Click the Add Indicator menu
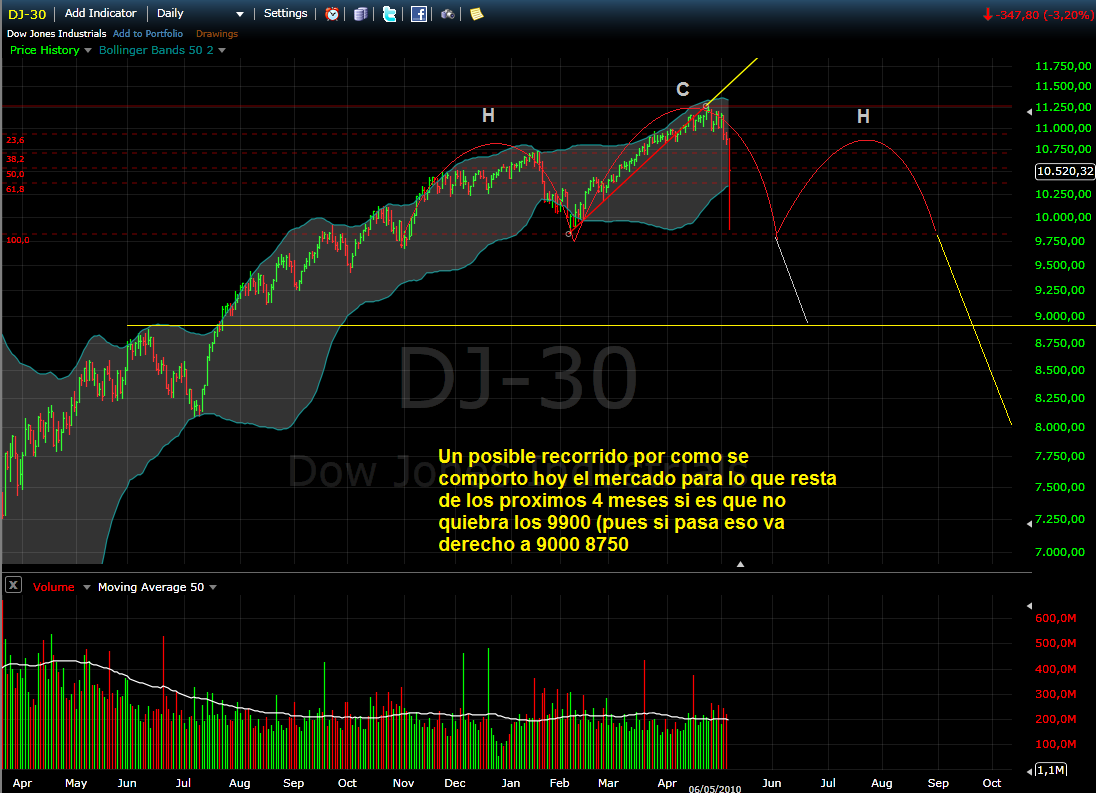Image resolution: width=1096 pixels, height=793 pixels. (x=101, y=13)
